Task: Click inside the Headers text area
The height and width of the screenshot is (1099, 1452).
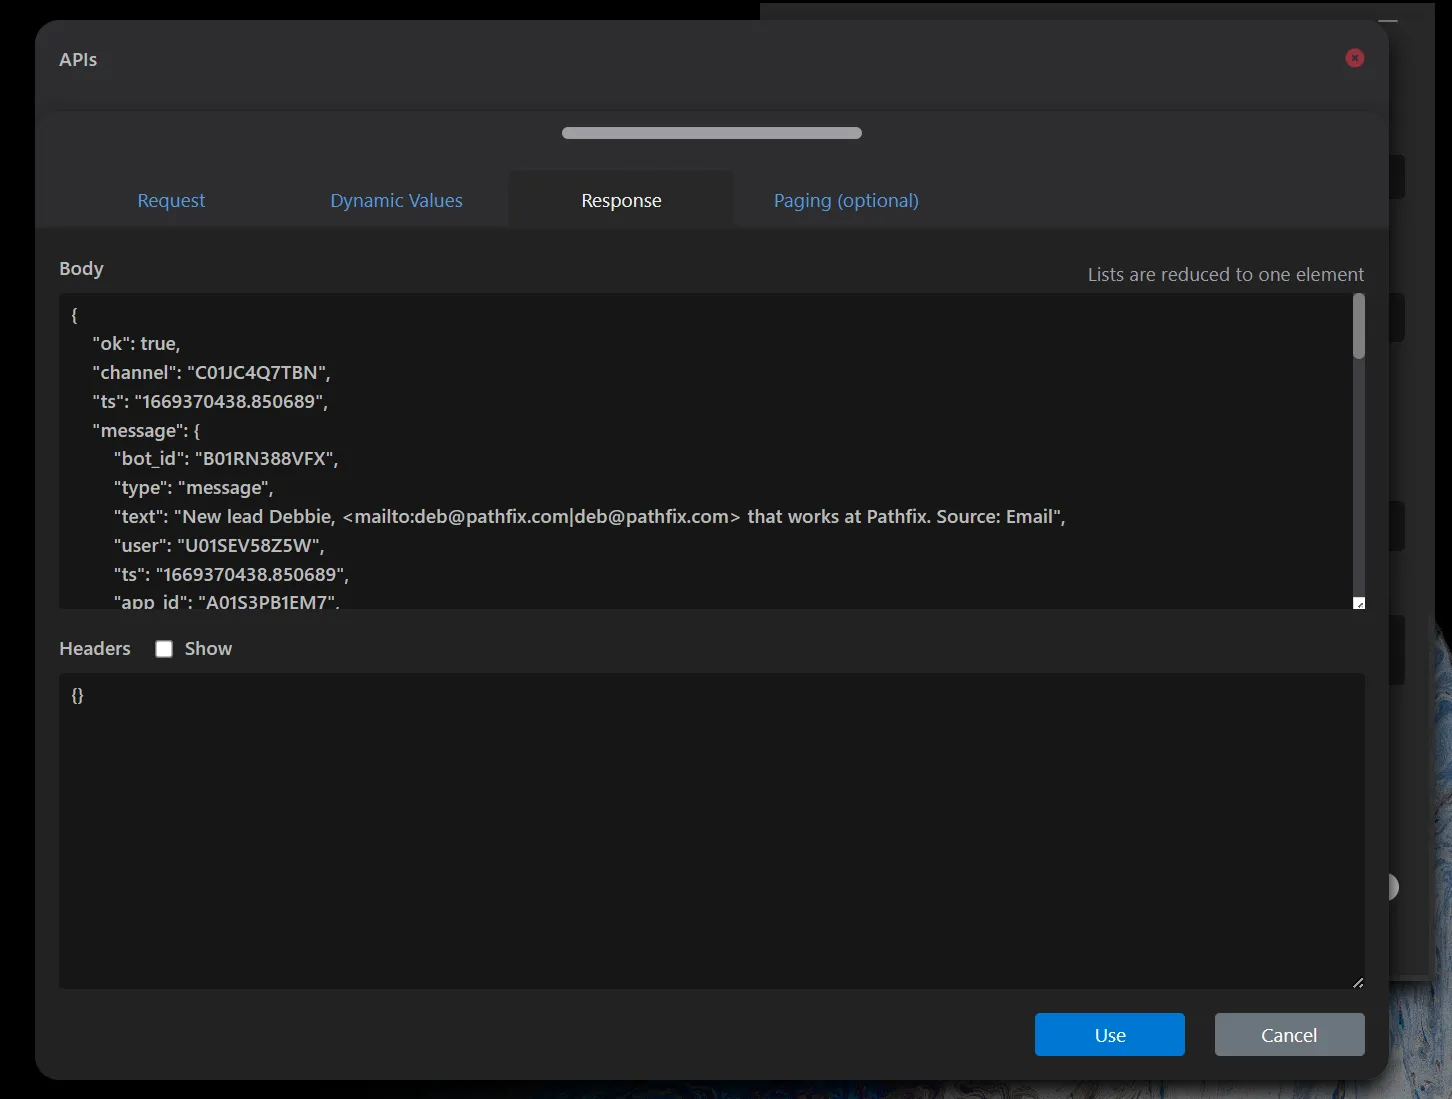Action: 712,831
